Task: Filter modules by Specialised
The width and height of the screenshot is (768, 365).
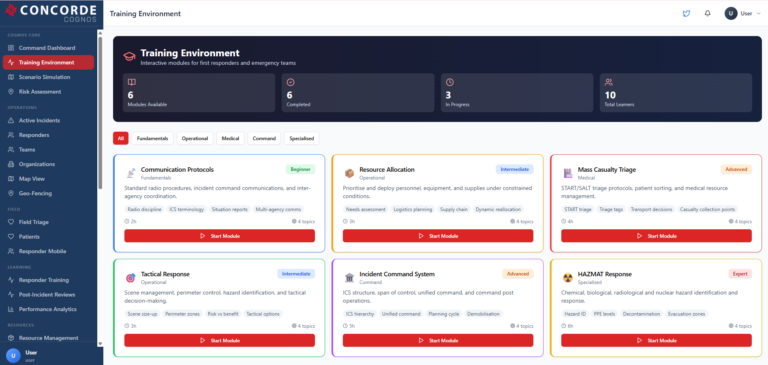Action: click(302, 139)
